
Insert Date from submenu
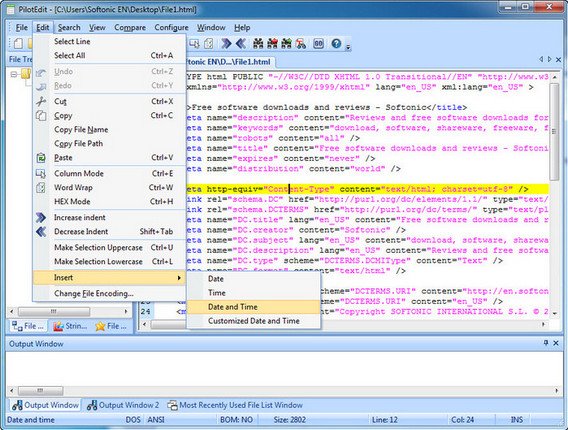254,279
